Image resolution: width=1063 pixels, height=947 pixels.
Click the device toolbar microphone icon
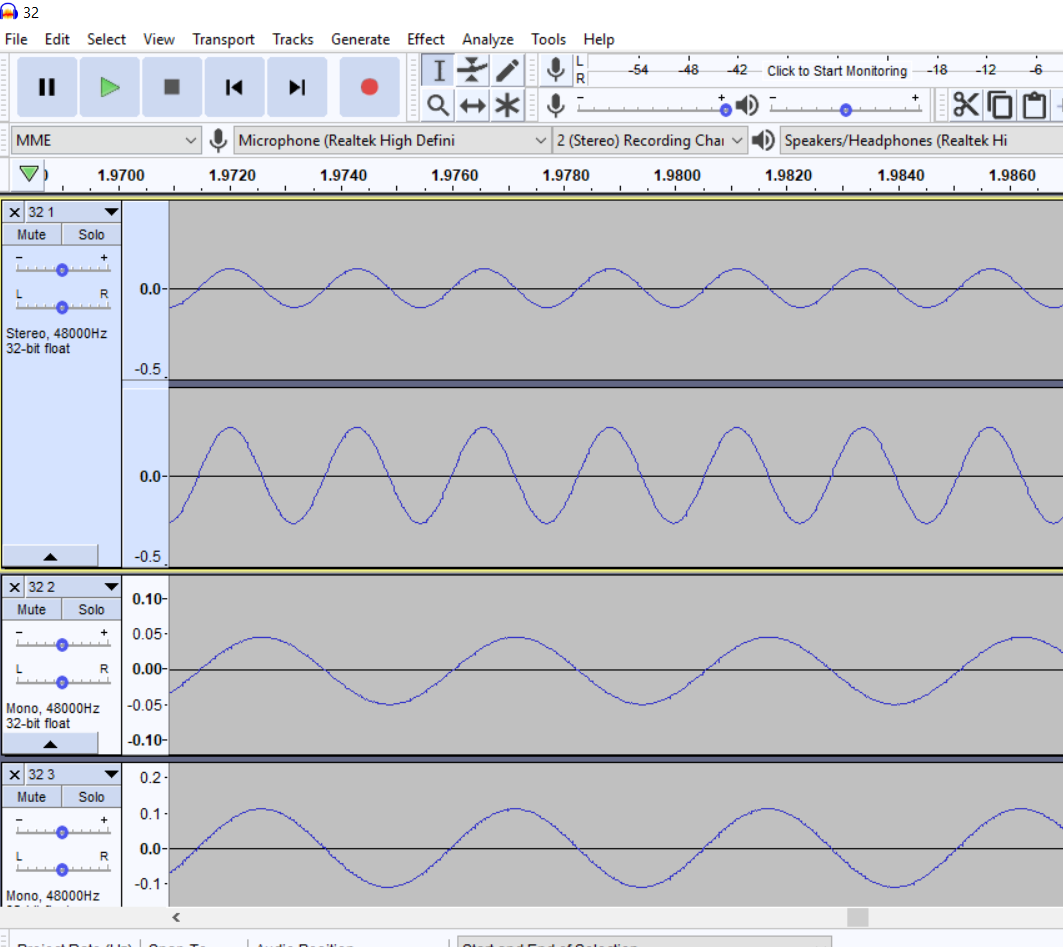(218, 140)
